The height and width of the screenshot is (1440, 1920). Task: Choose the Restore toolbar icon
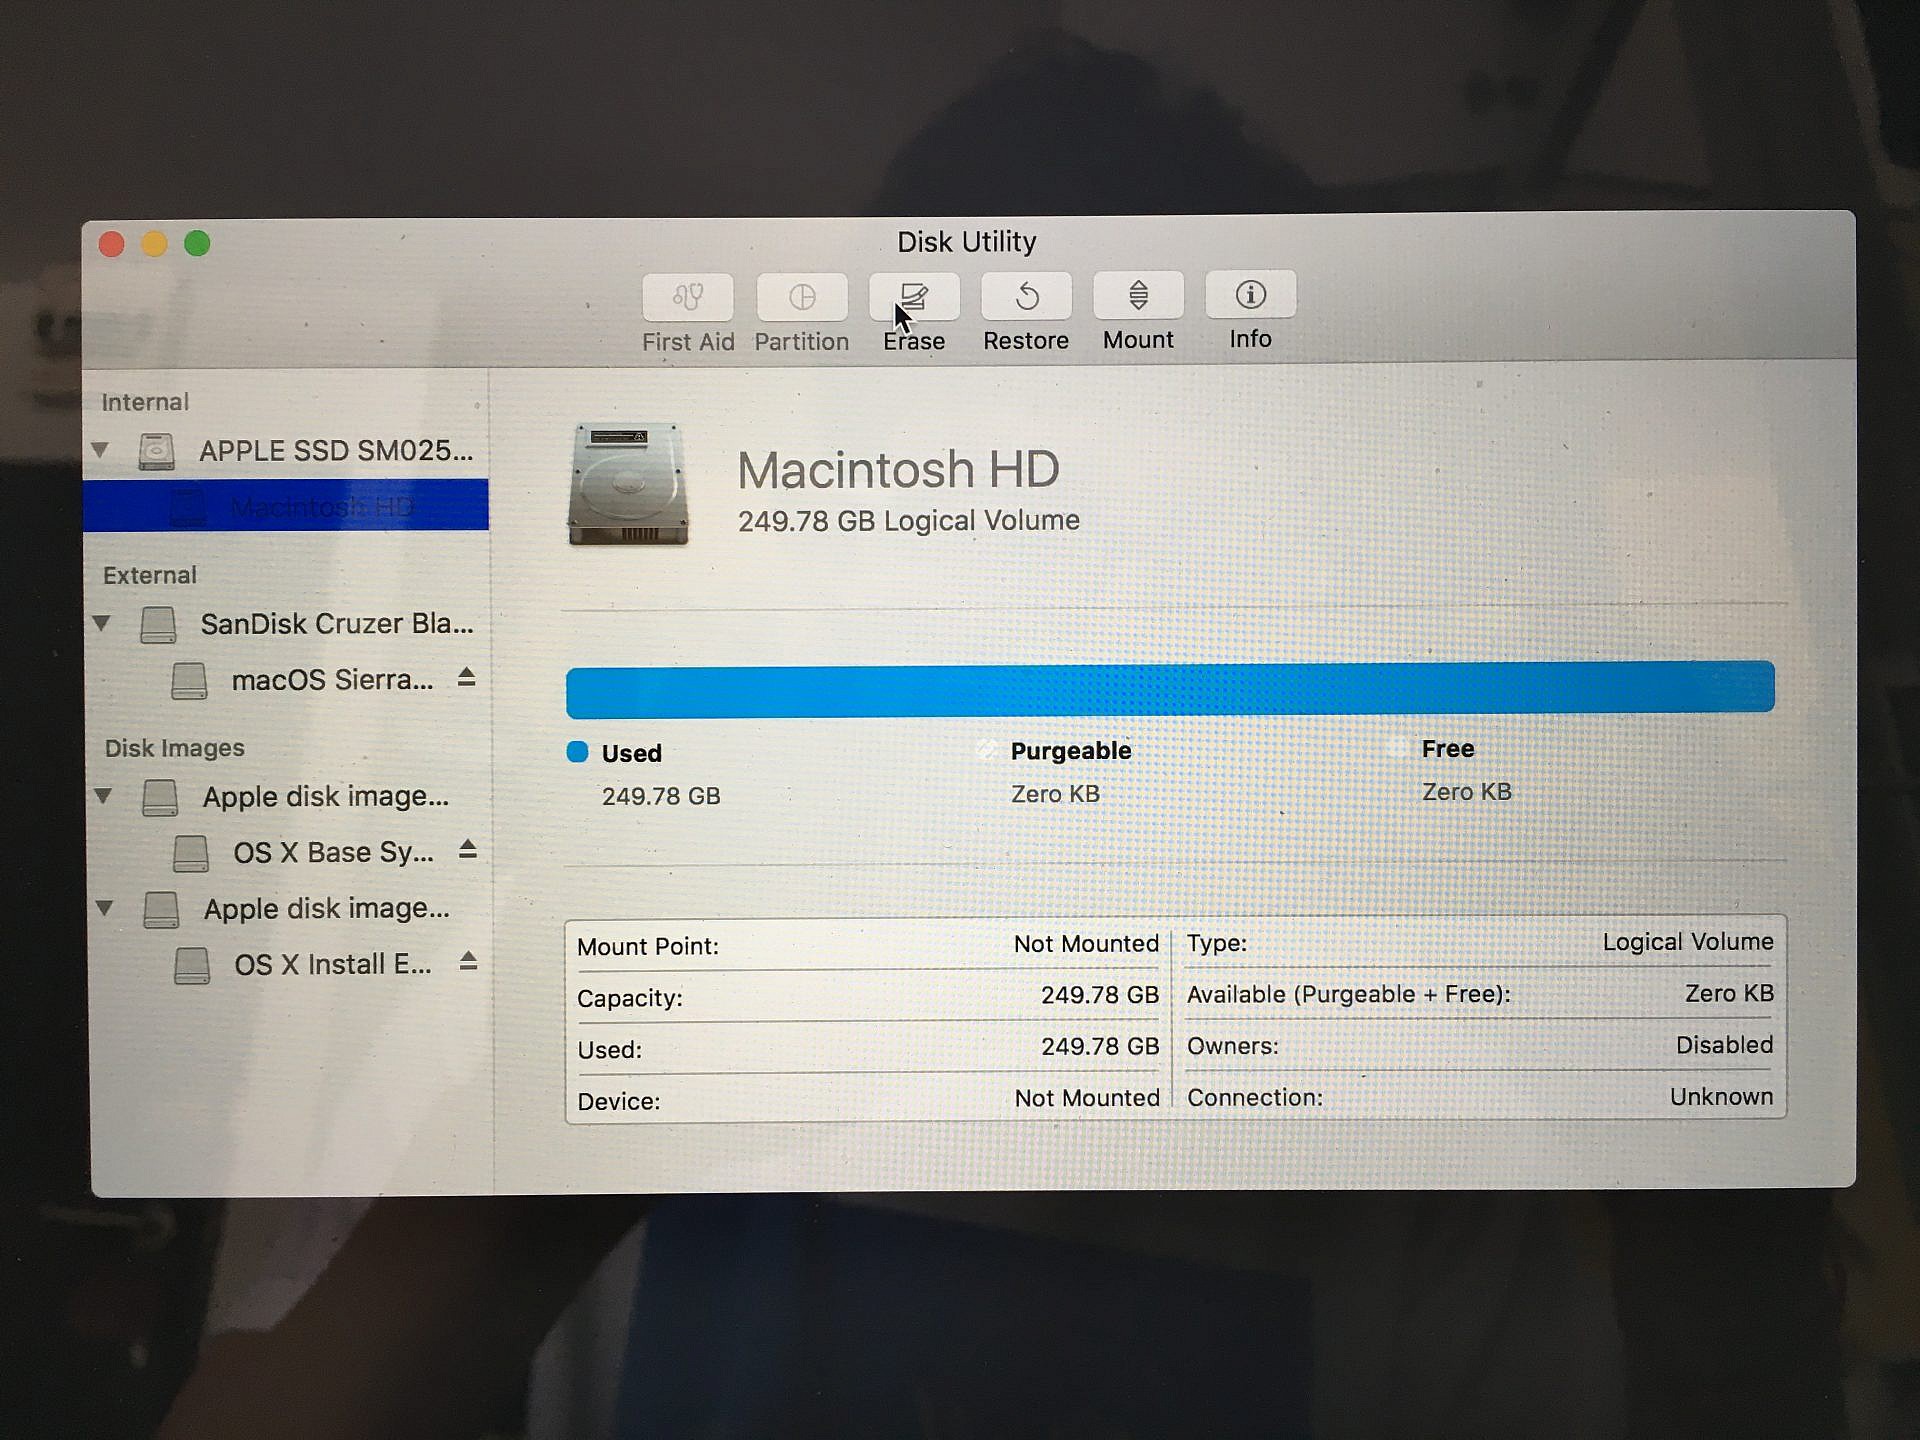[x=1026, y=296]
